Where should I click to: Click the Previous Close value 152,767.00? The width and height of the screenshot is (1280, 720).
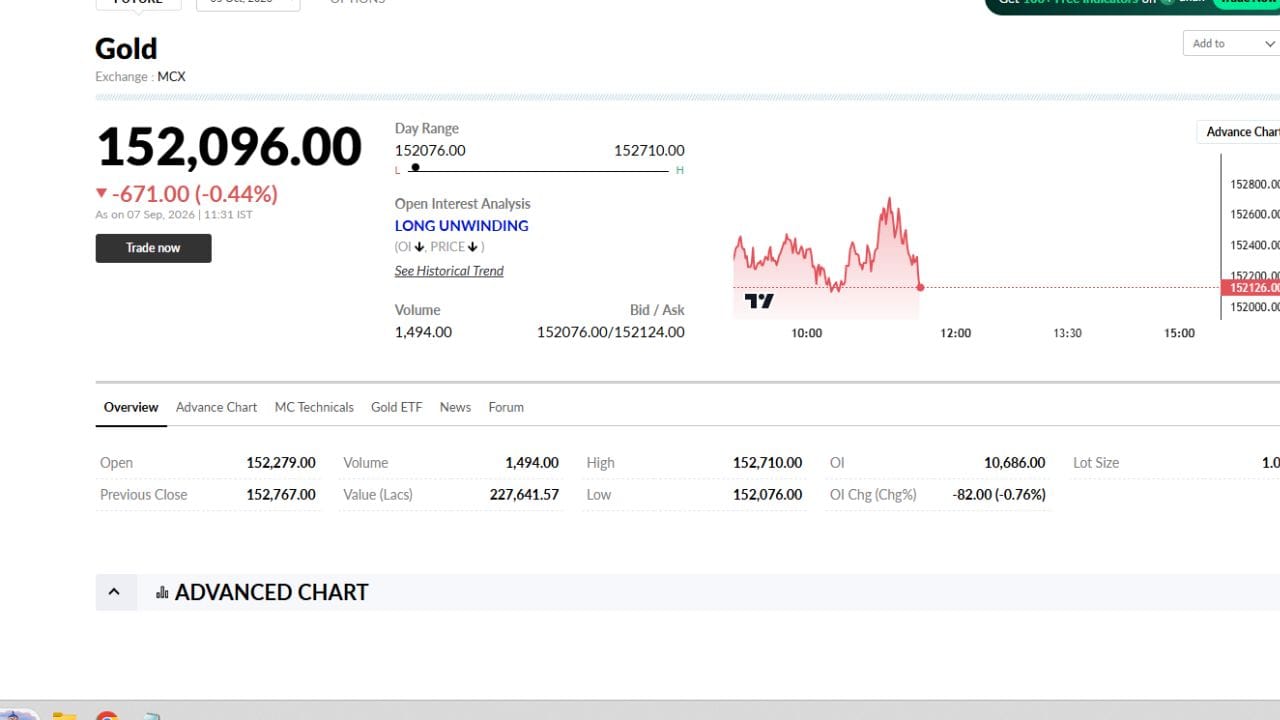click(x=281, y=495)
